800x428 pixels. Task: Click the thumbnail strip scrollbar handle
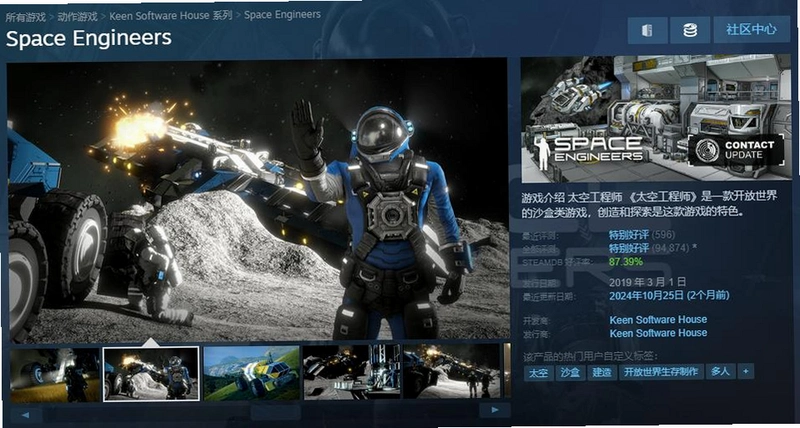pyautogui.click(x=276, y=412)
